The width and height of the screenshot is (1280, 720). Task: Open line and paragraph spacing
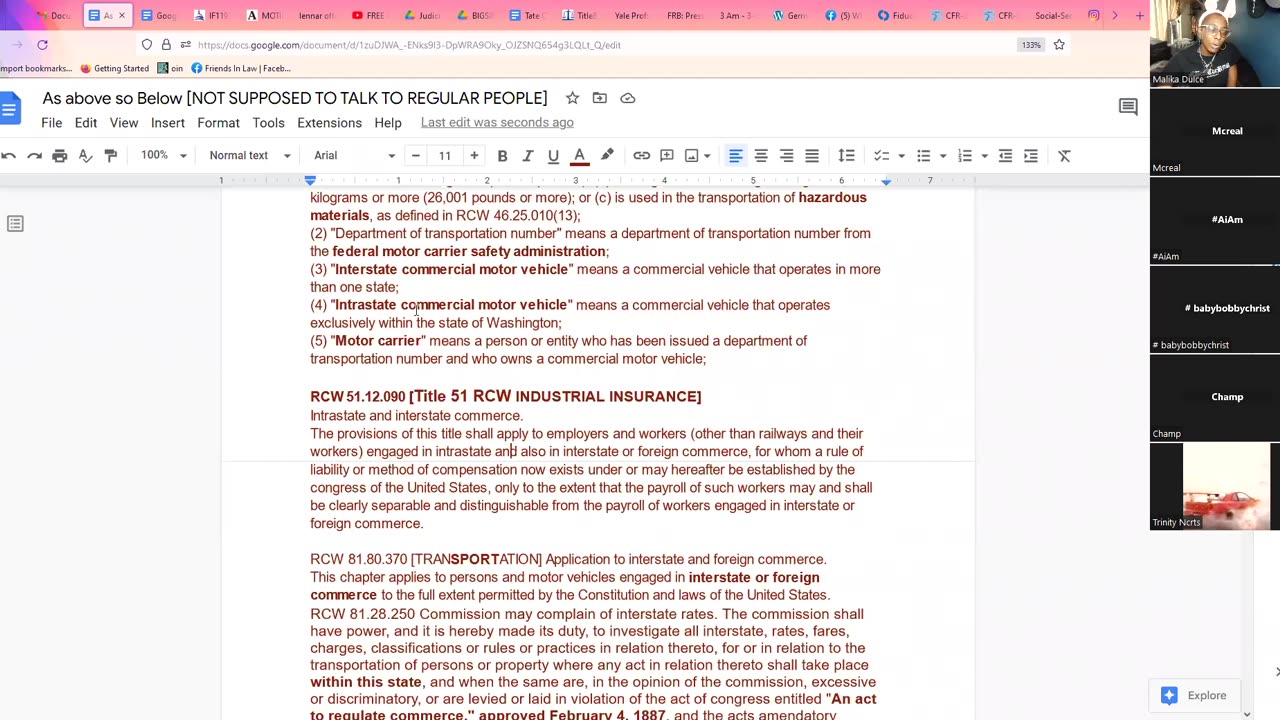coord(846,155)
